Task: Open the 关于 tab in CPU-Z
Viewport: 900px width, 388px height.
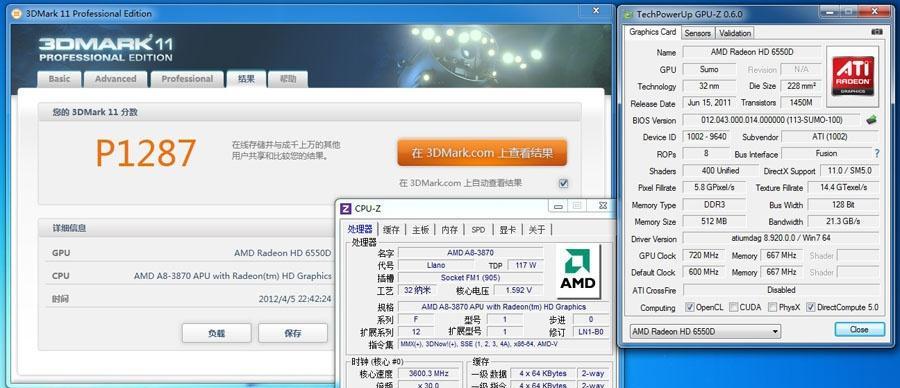Action: tap(537, 230)
